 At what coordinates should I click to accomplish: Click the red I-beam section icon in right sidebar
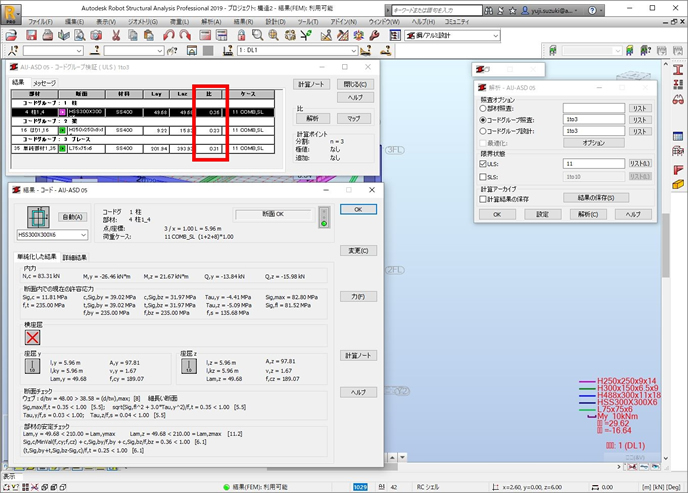point(678,70)
